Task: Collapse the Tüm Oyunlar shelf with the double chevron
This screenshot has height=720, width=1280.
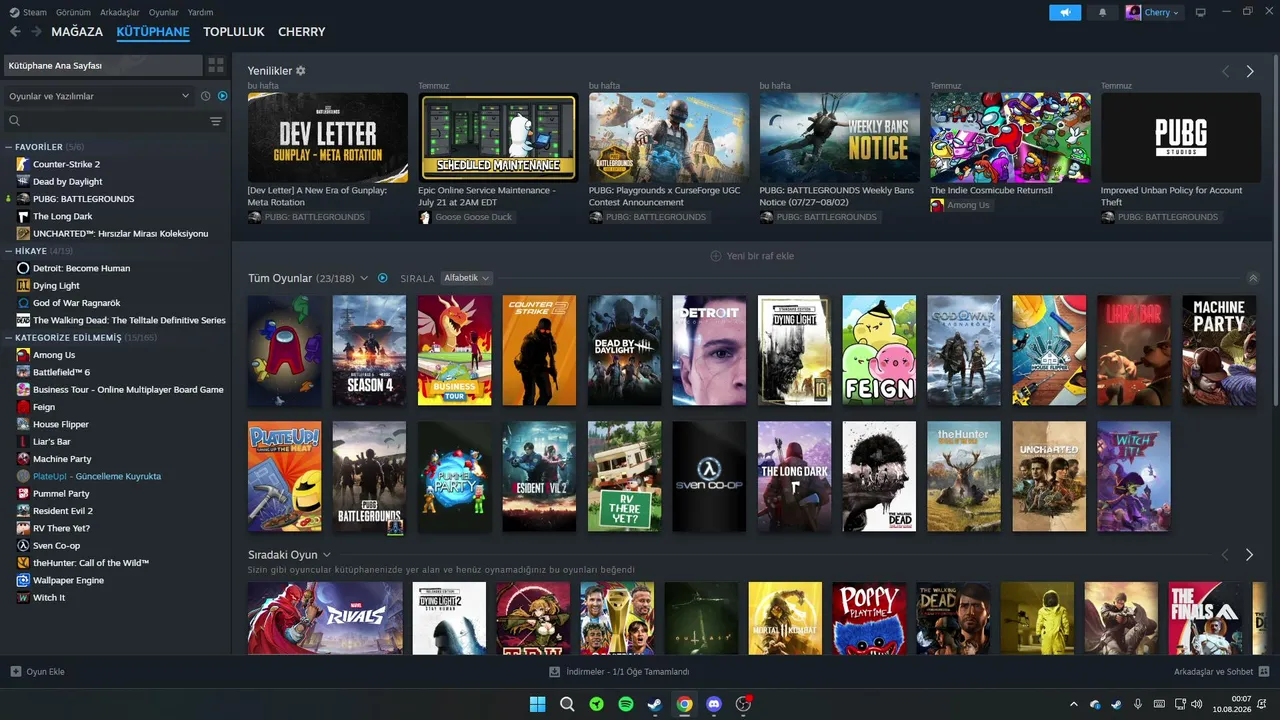Action: pyautogui.click(x=1253, y=278)
